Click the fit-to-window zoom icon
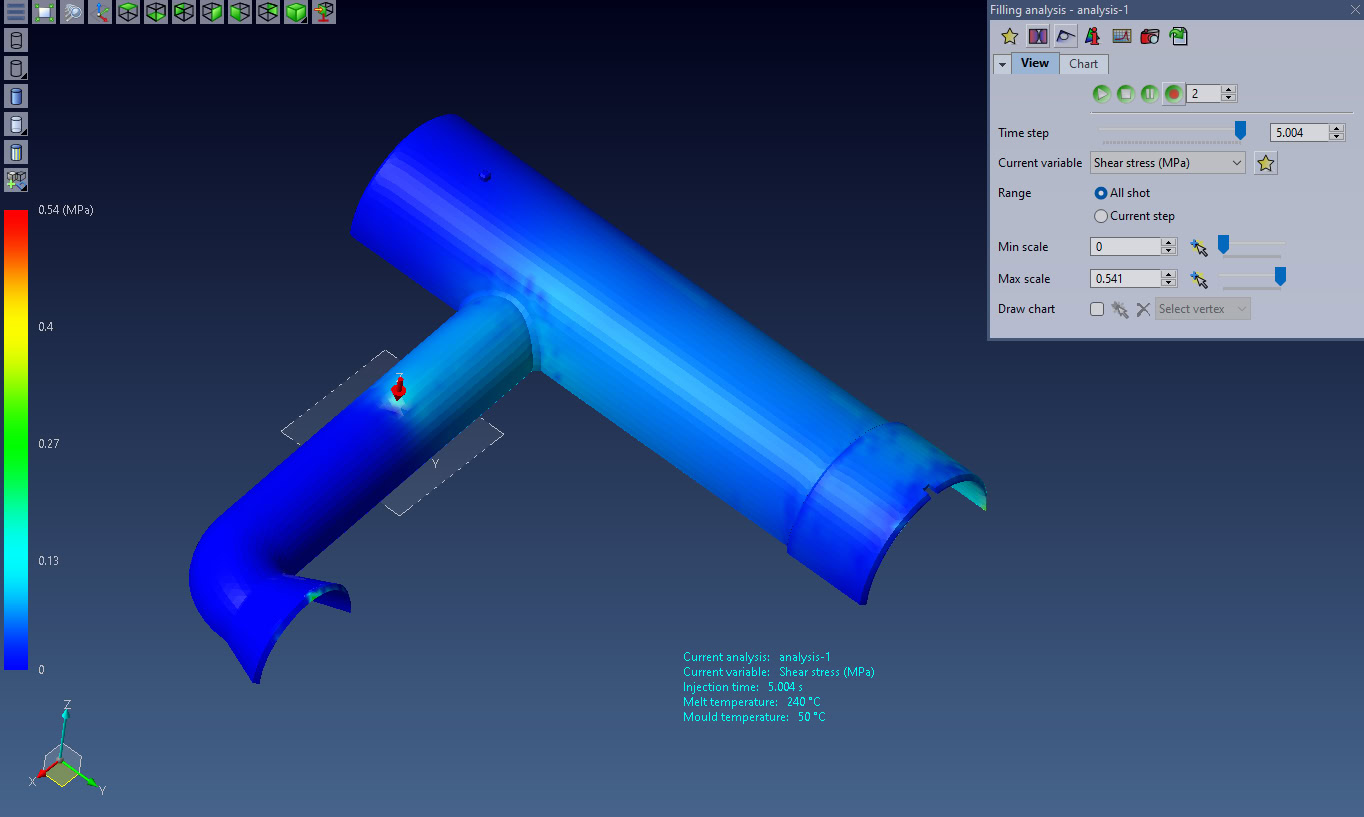This screenshot has height=817, width=1364. [x=44, y=12]
